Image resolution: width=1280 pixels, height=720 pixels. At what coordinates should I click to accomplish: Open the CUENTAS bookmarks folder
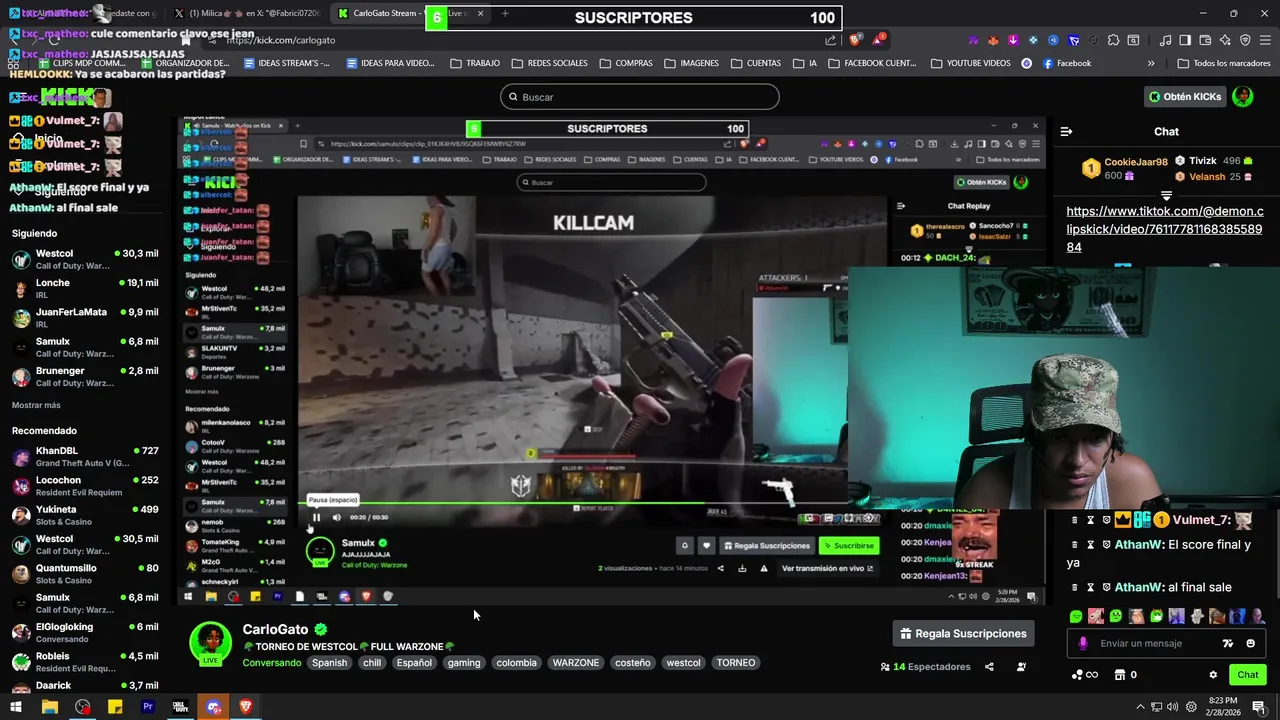tap(755, 63)
